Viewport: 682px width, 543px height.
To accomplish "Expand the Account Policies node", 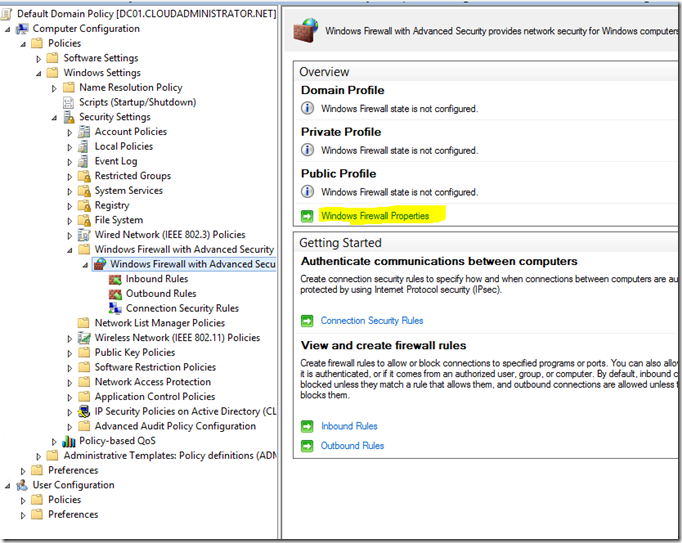I will 70,132.
